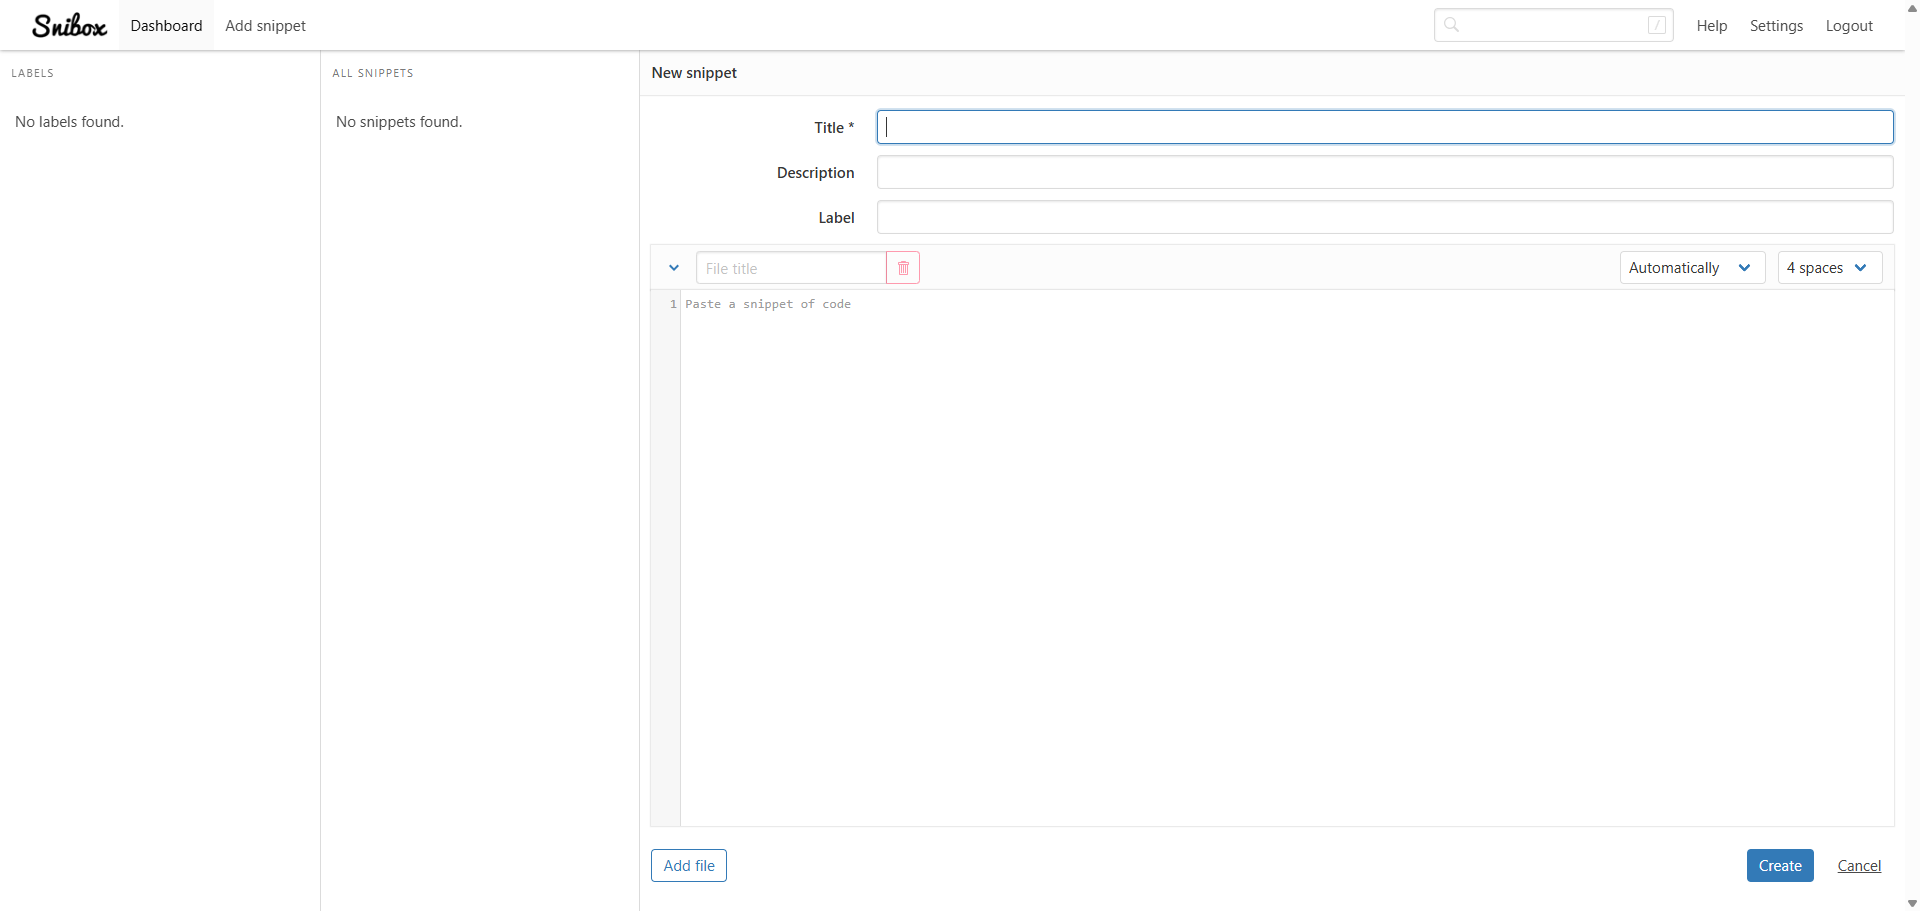The height and width of the screenshot is (911, 1920).
Task: Click the code editor area to paste snippet
Action: 1287,558
